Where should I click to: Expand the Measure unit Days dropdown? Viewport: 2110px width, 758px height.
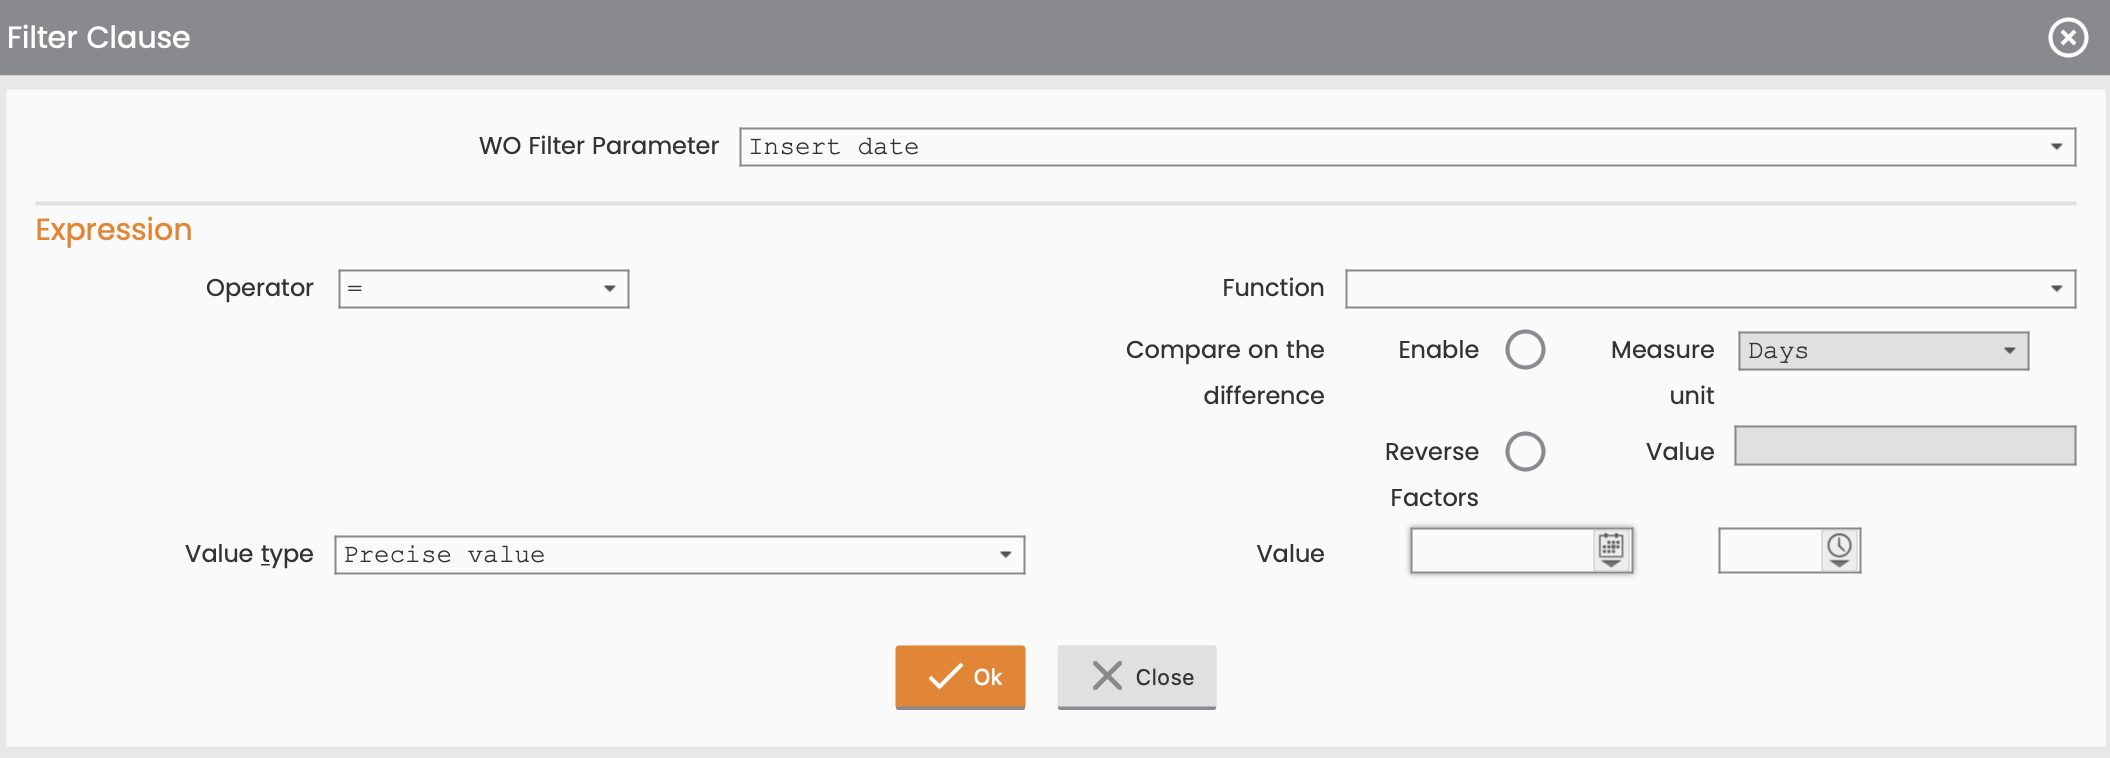pos(1883,351)
